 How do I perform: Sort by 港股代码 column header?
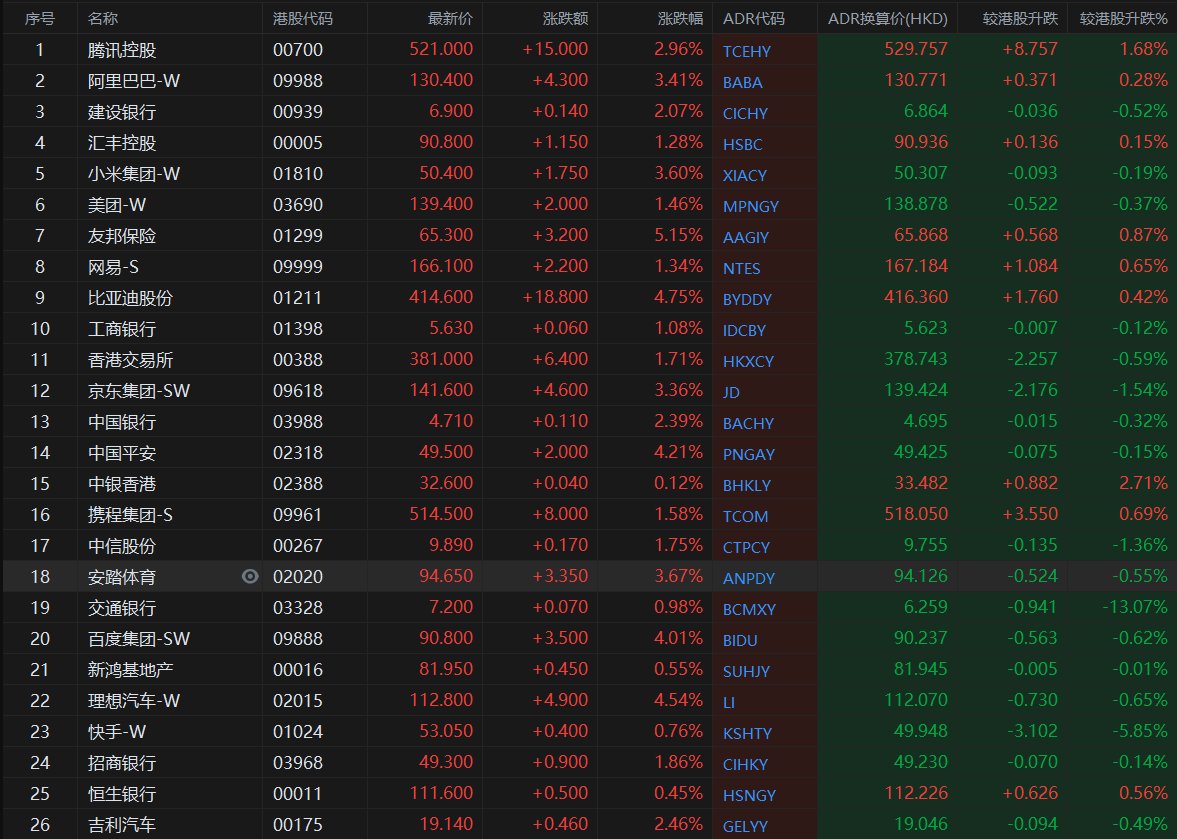(x=303, y=19)
